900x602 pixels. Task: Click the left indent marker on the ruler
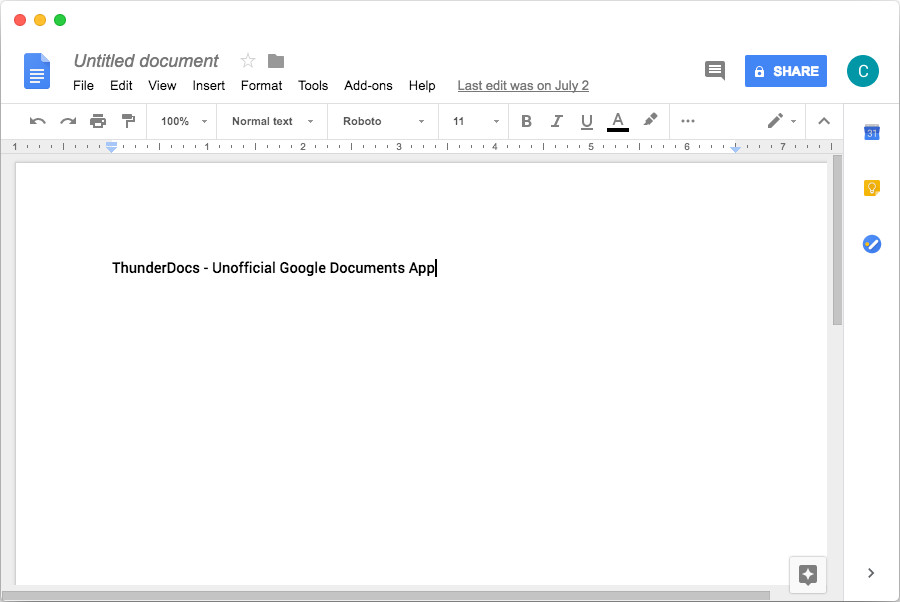pos(111,147)
